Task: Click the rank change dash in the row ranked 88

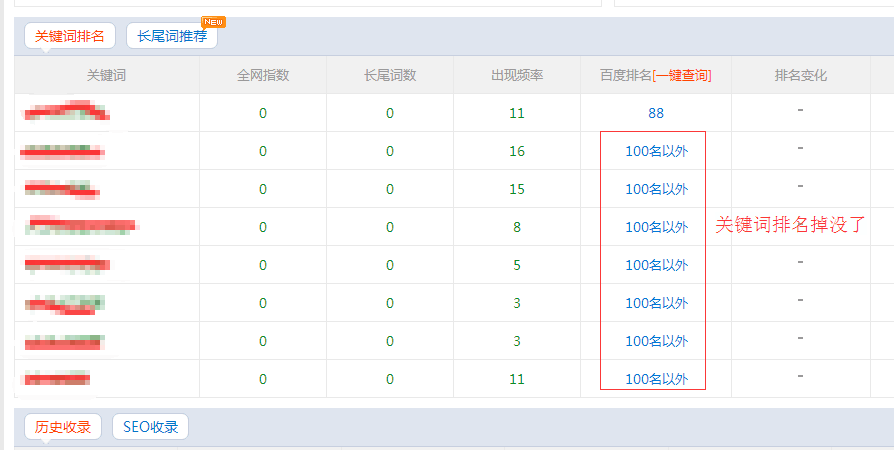Action: pos(800,110)
